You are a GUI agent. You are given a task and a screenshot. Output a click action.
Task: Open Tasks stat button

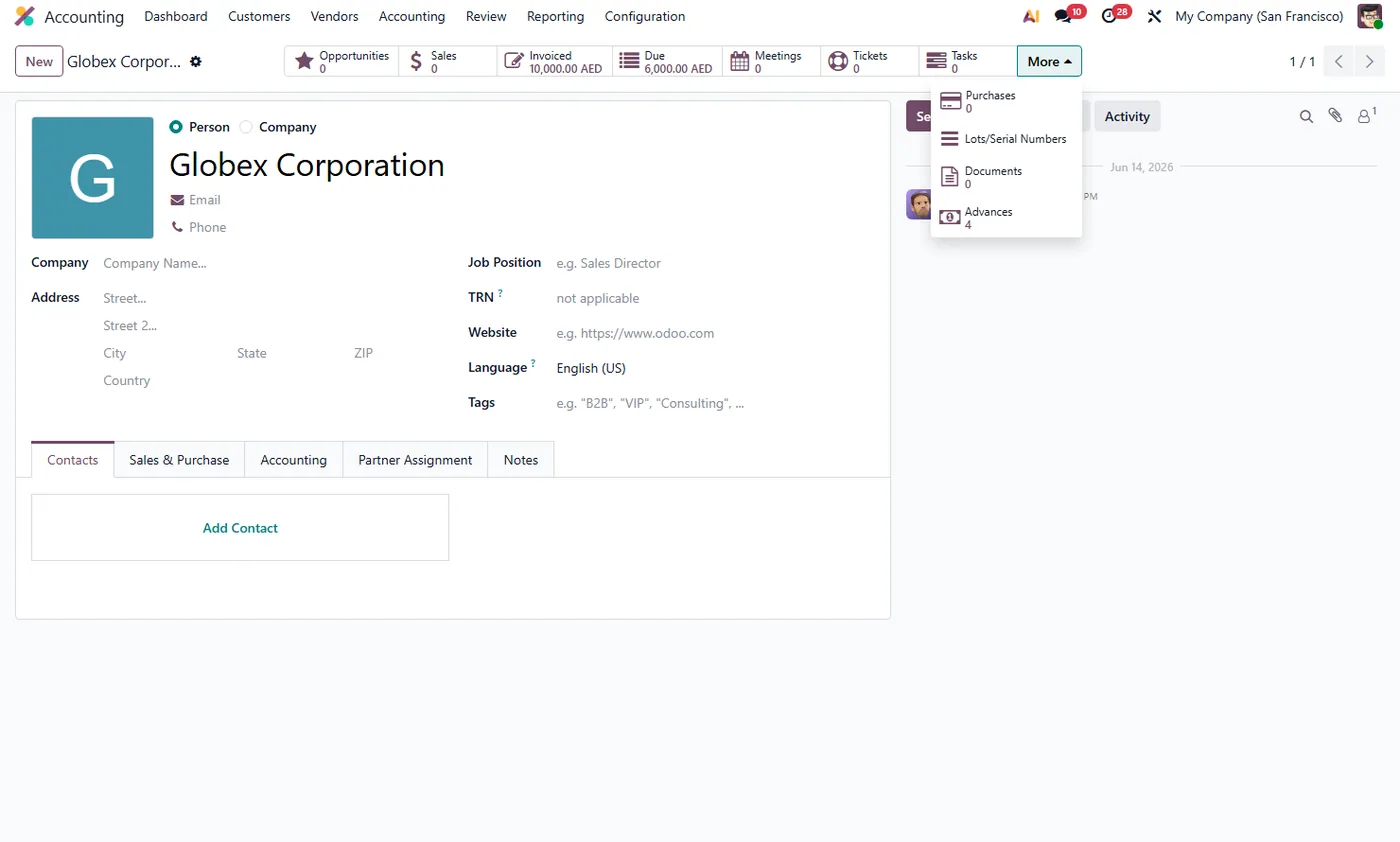tap(967, 62)
